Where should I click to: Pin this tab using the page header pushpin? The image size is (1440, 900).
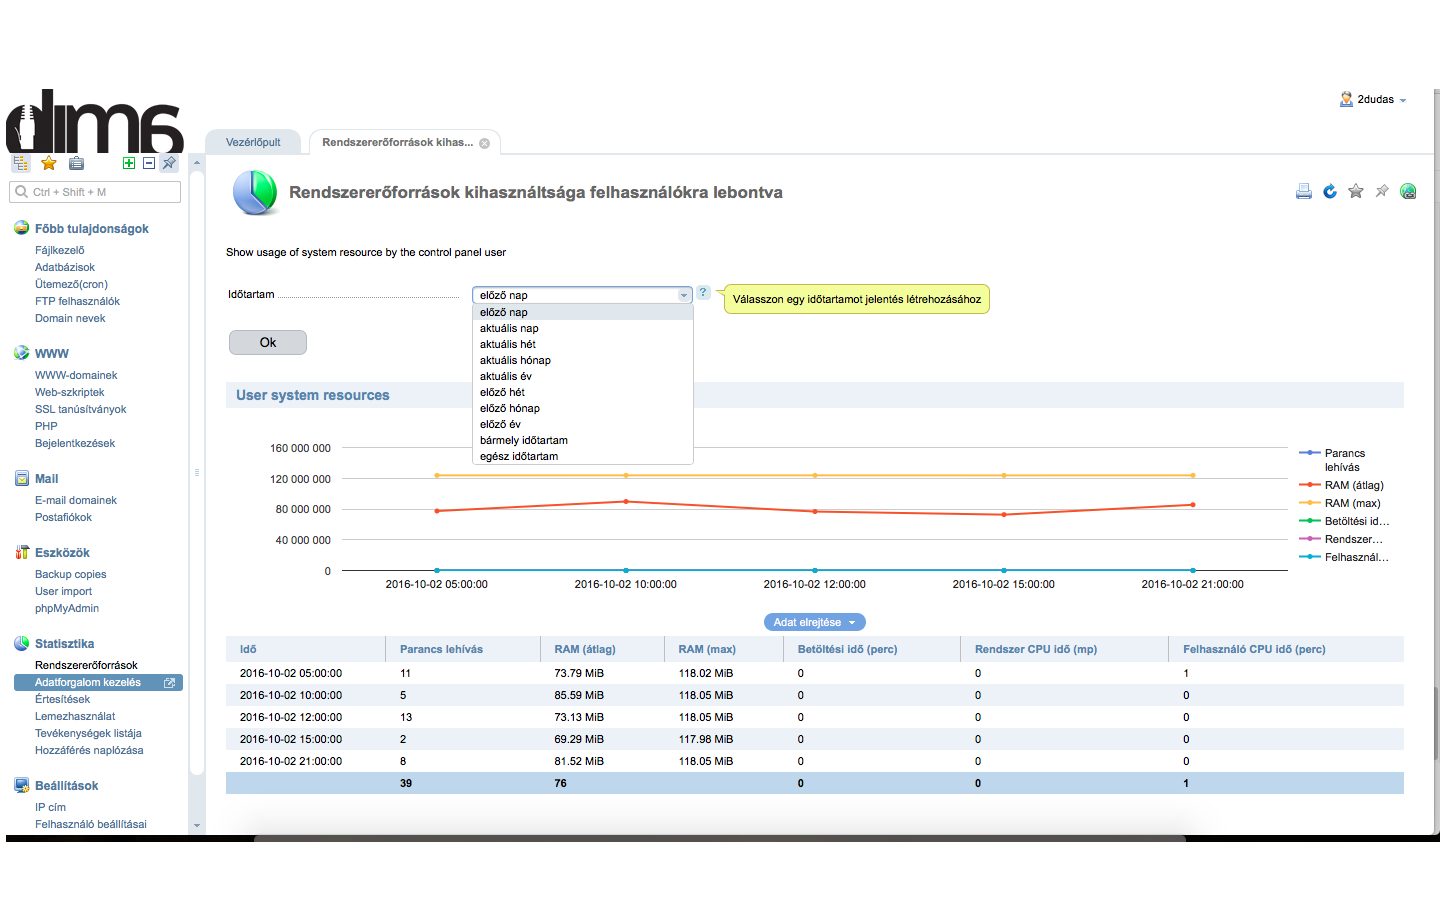click(x=1381, y=191)
